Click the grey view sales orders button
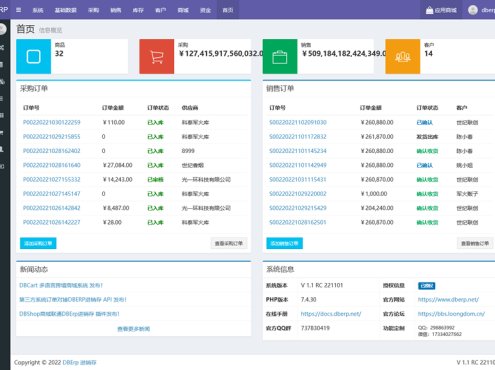The width and height of the screenshot is (495, 370). click(x=475, y=243)
